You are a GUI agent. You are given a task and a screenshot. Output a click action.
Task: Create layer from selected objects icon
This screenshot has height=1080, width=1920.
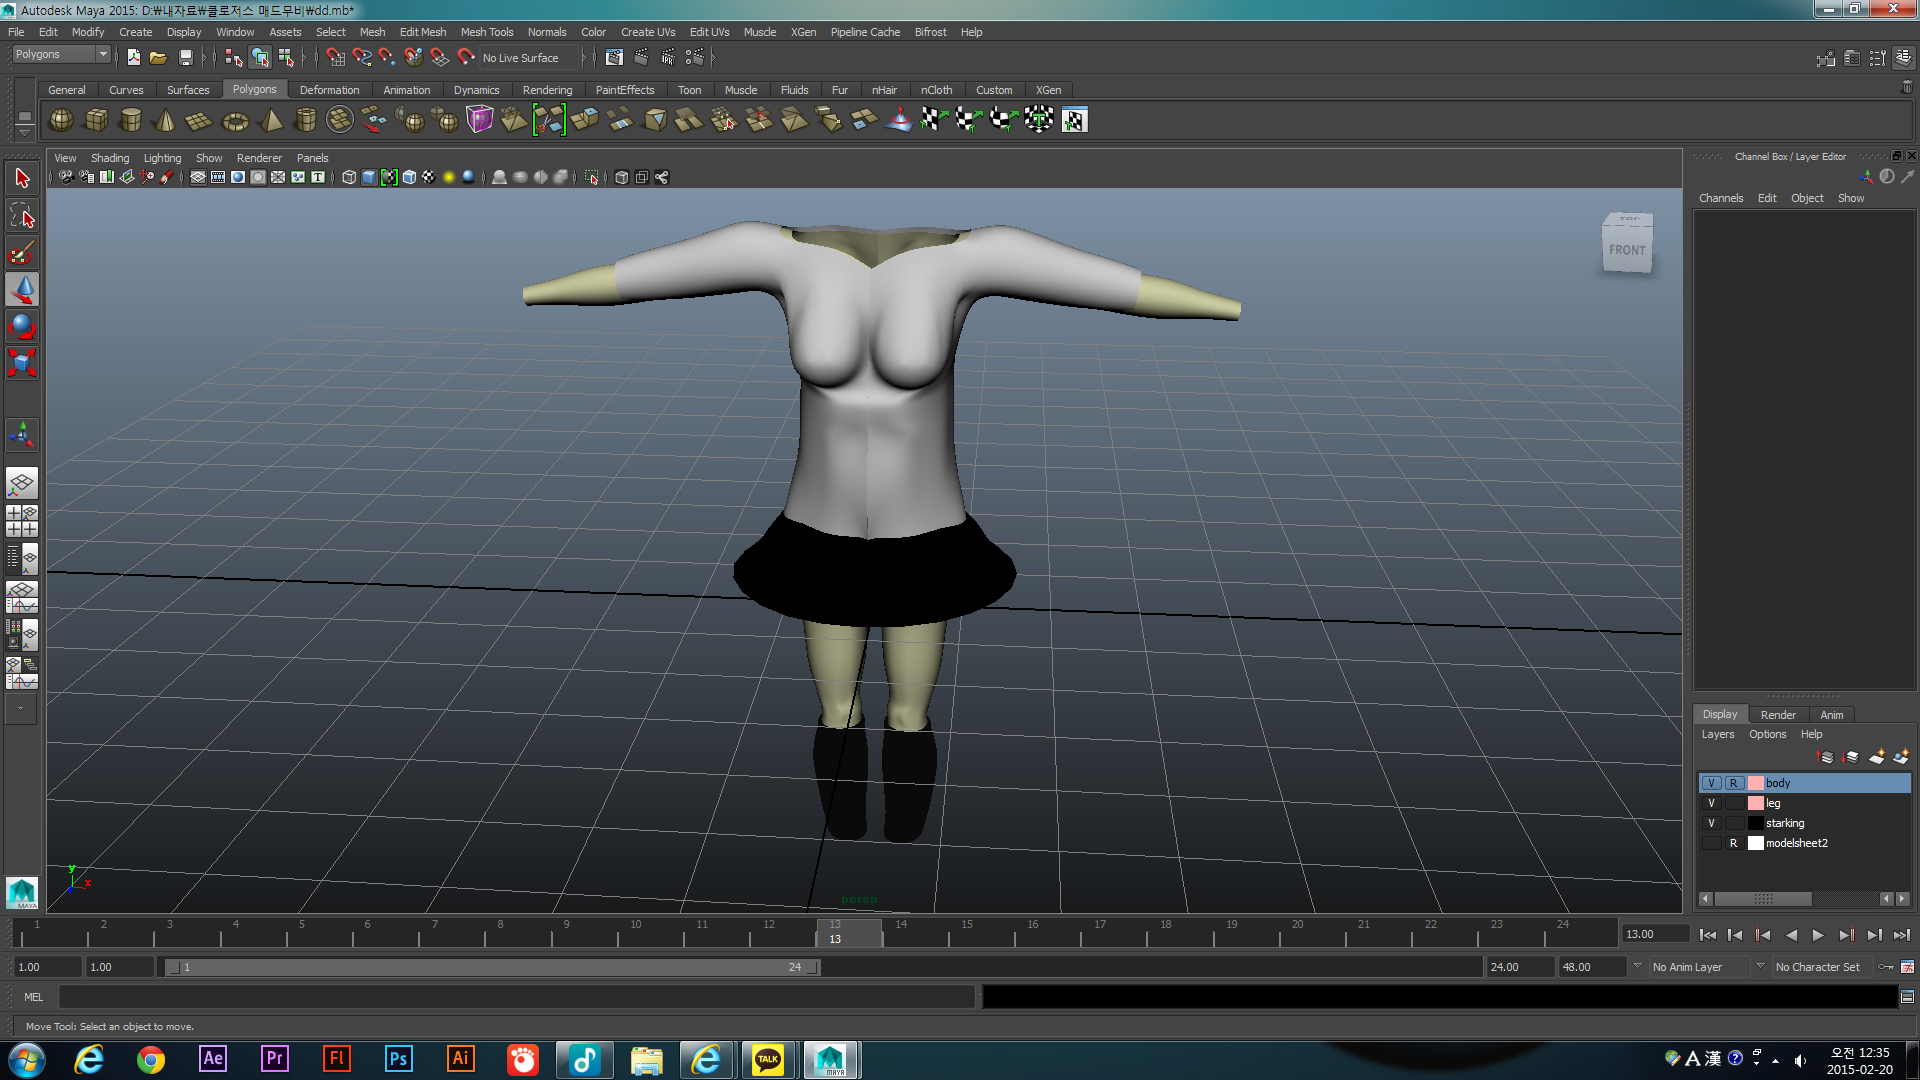(x=1901, y=757)
